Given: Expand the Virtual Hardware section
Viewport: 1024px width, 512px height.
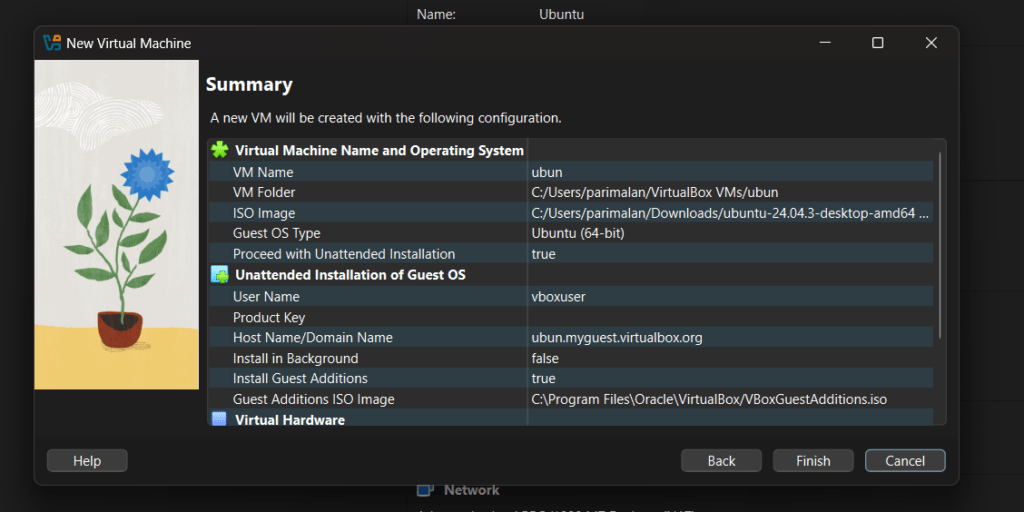Looking at the screenshot, I should point(290,420).
